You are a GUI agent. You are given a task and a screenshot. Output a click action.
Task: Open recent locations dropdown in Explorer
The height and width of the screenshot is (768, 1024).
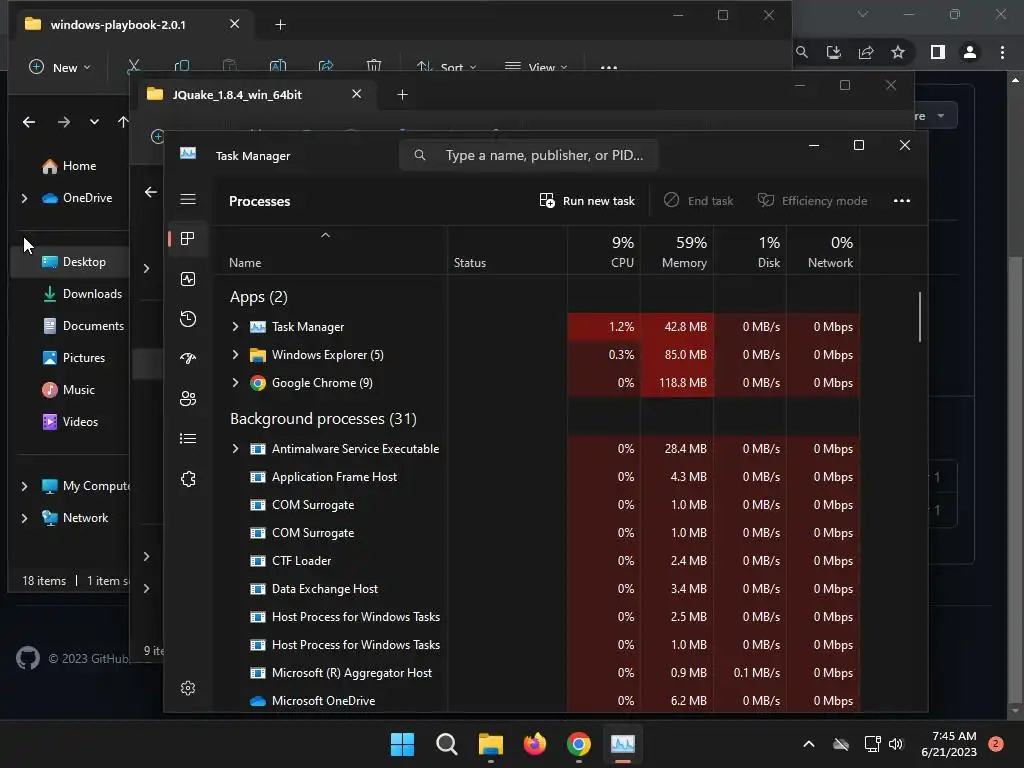pos(95,122)
